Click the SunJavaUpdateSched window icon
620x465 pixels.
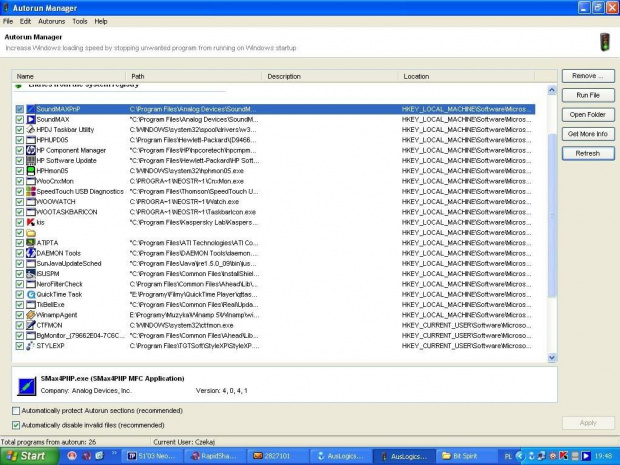(31, 263)
